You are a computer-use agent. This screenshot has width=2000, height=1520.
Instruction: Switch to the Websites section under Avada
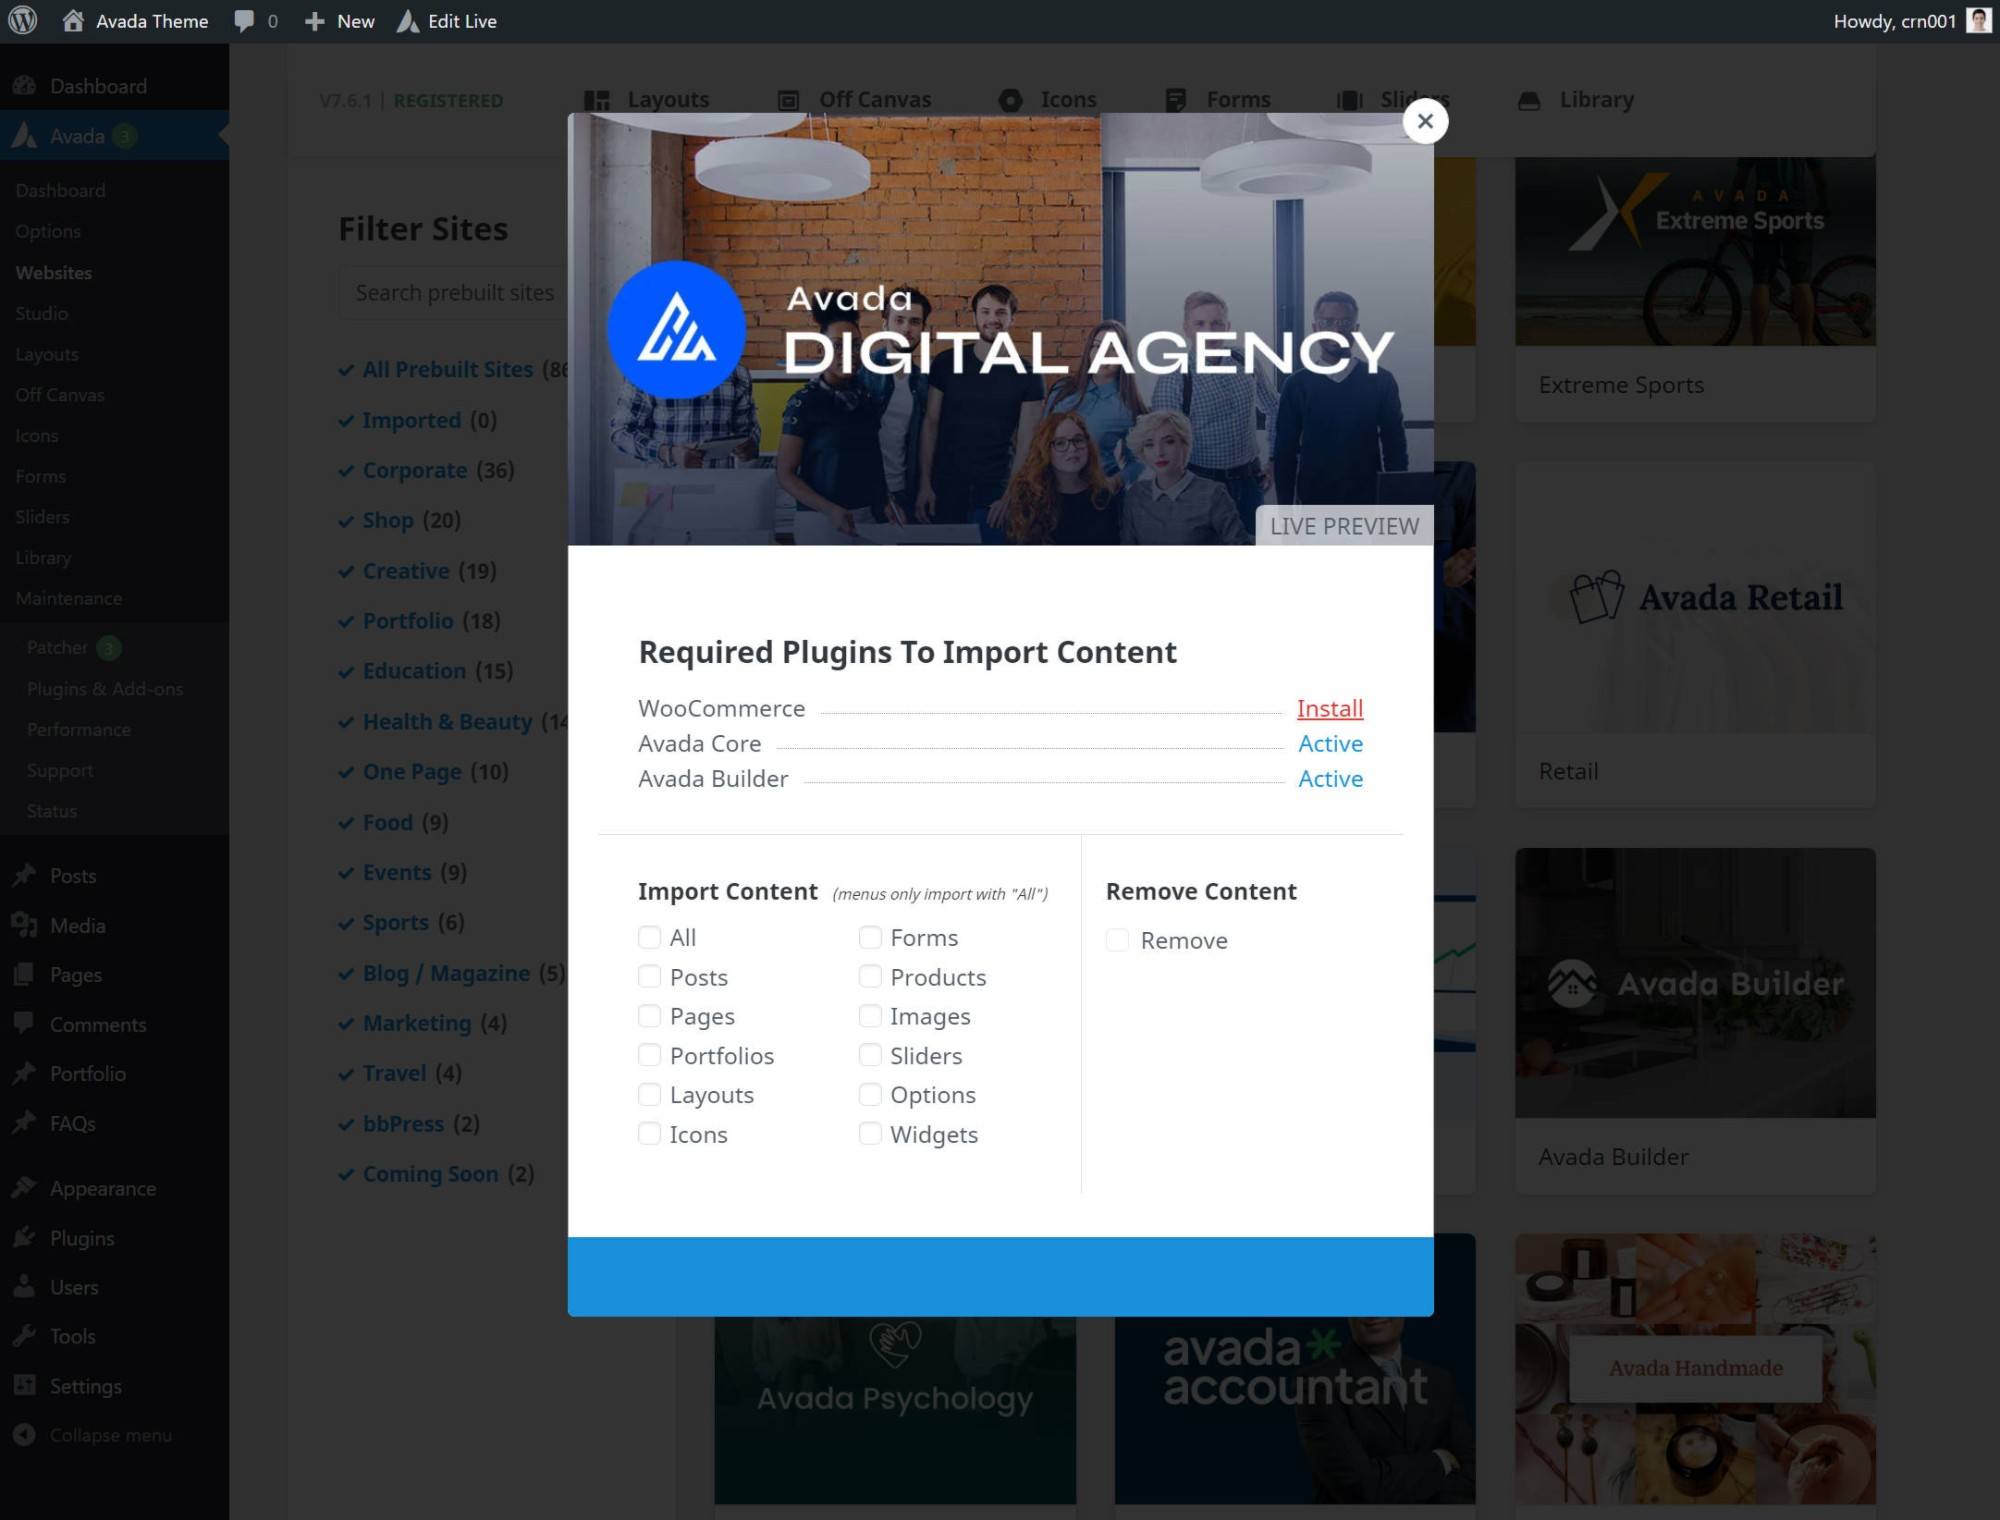click(x=53, y=272)
